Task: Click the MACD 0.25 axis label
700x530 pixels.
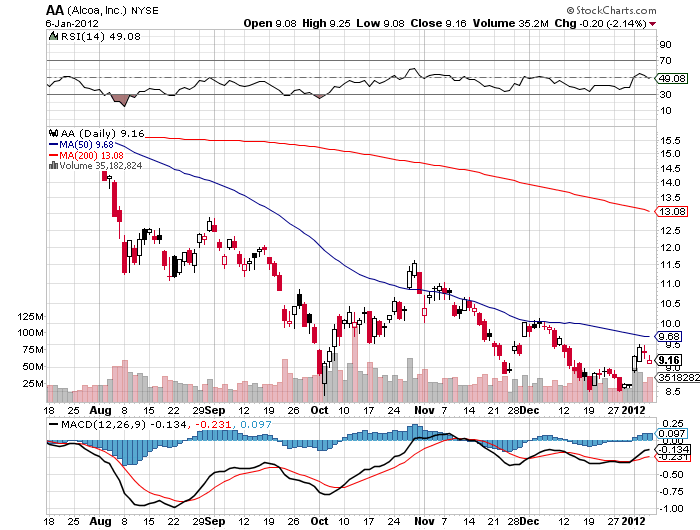Action: click(x=673, y=424)
